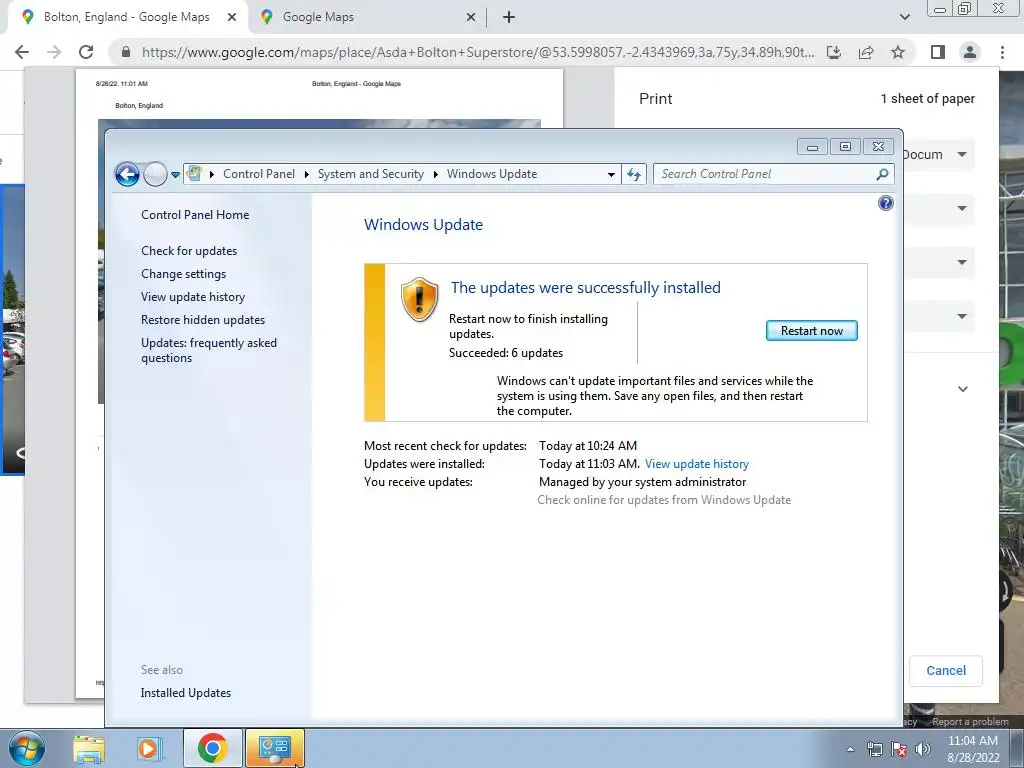Click the share page icon in Chrome
The image size is (1024, 768).
tap(866, 52)
